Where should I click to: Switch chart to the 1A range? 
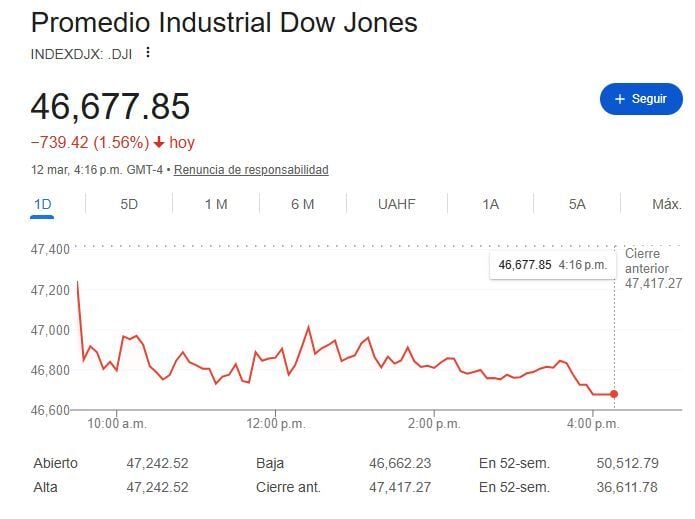[490, 204]
